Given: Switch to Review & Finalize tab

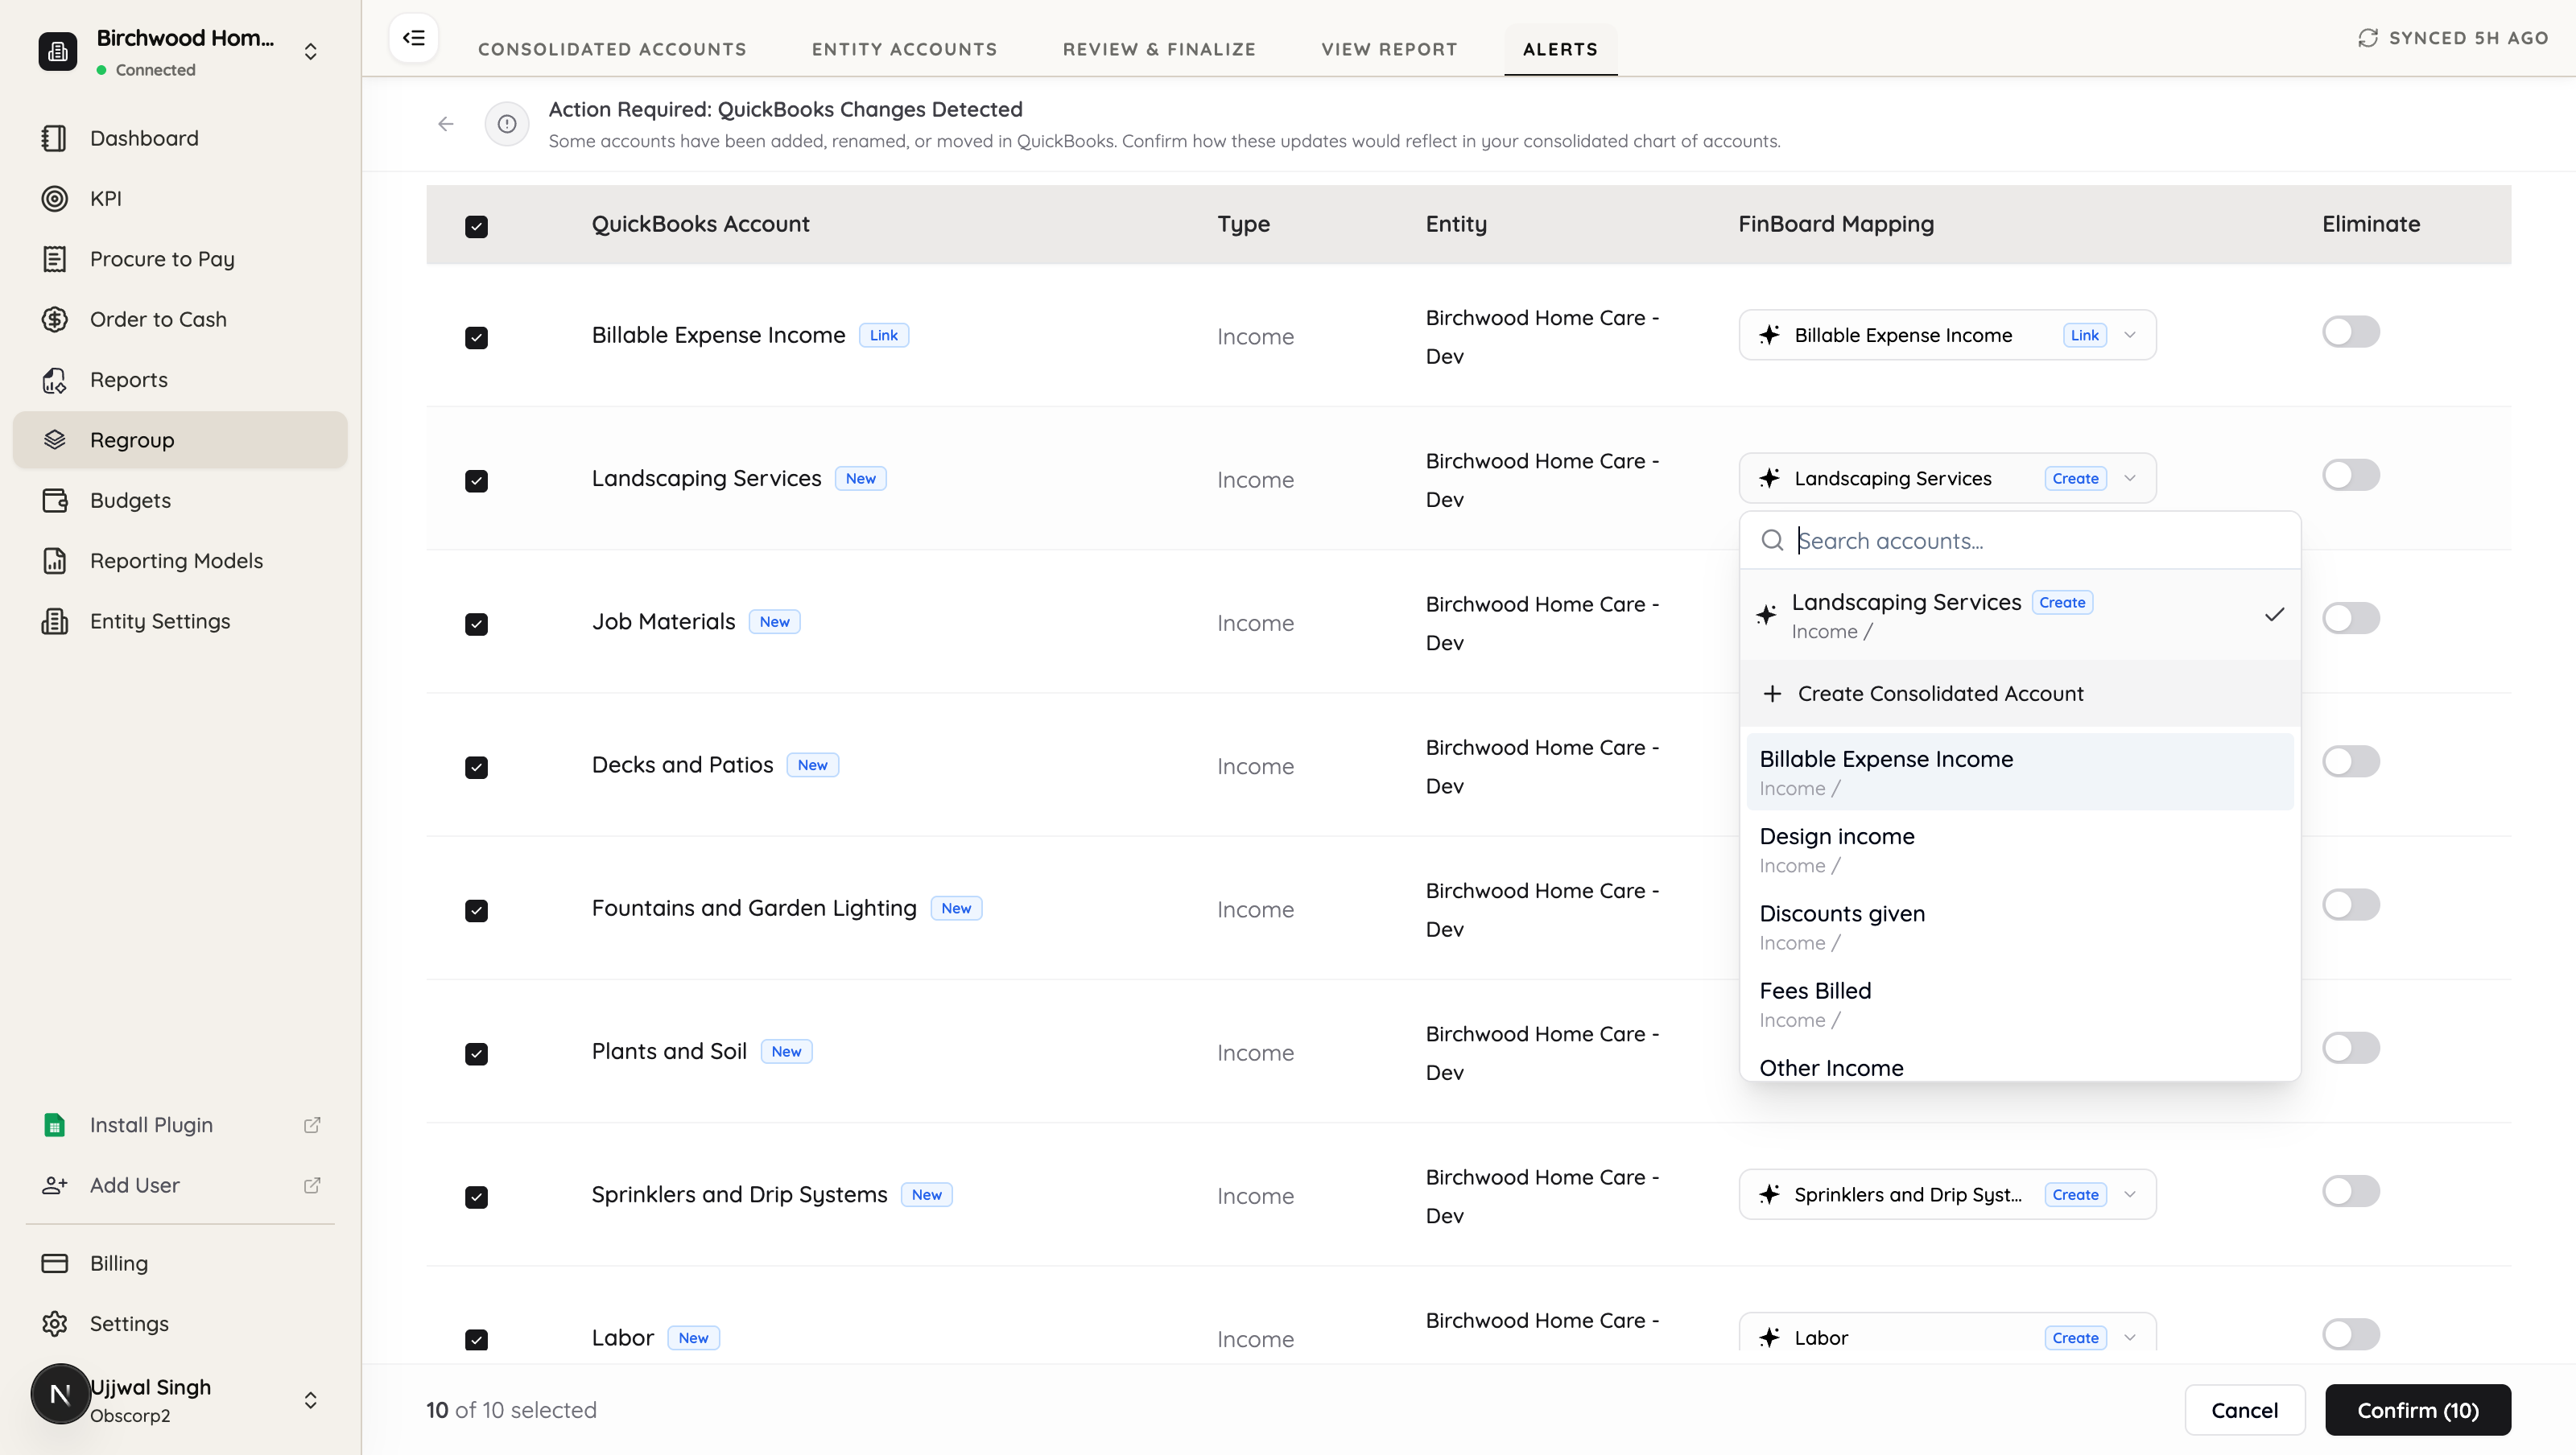Looking at the screenshot, I should pyautogui.click(x=1159, y=49).
